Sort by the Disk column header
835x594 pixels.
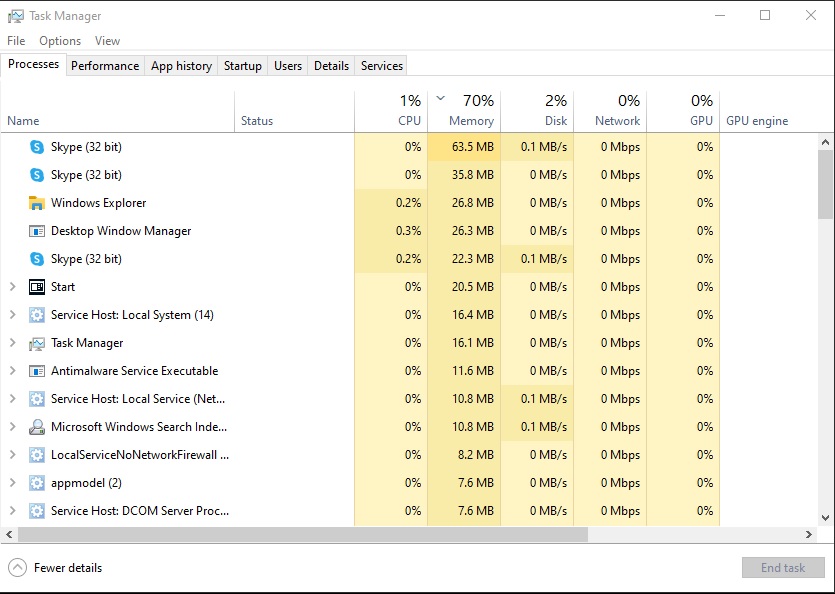point(537,111)
